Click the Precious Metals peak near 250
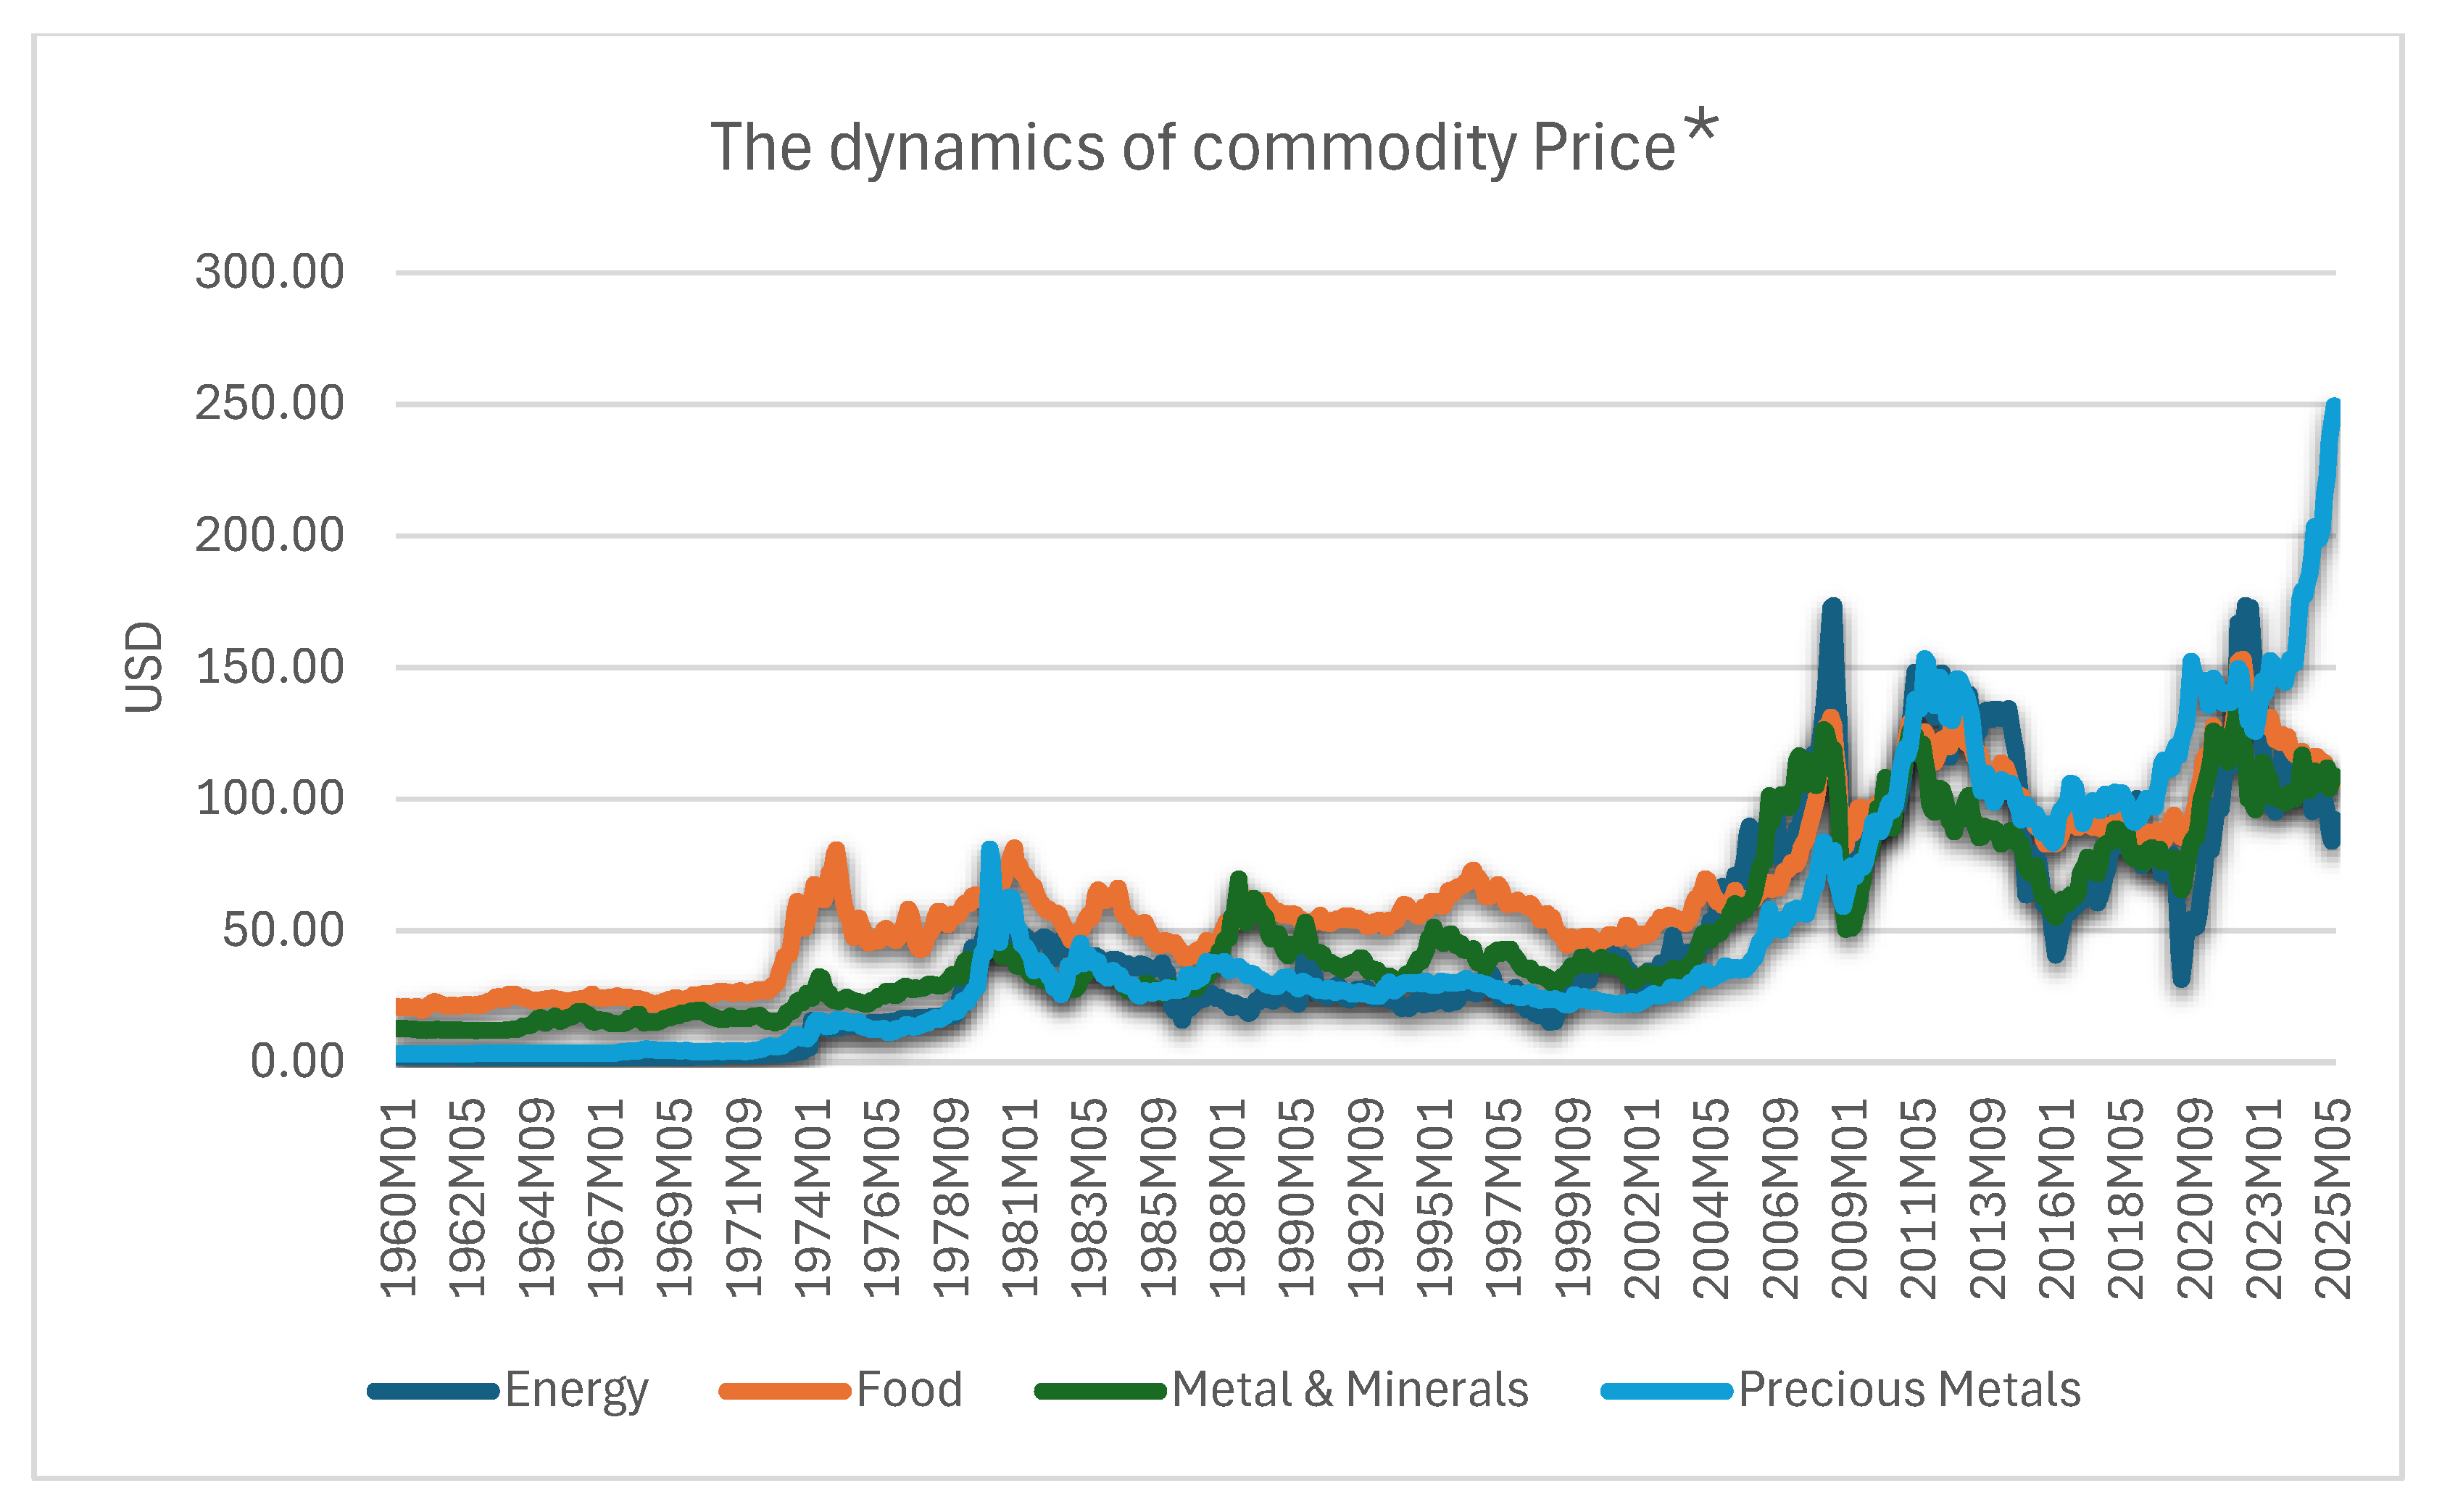 tap(2334, 406)
